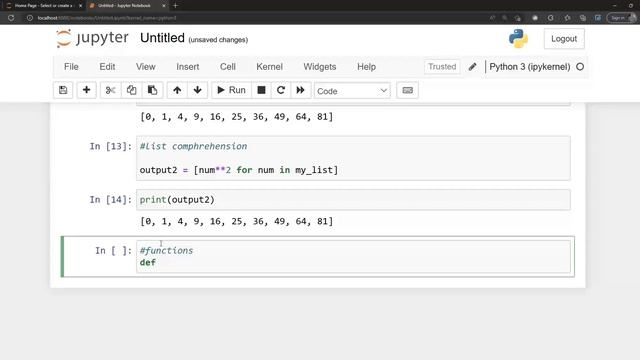This screenshot has height=360, width=640.
Task: Run the current cell
Action: point(231,90)
